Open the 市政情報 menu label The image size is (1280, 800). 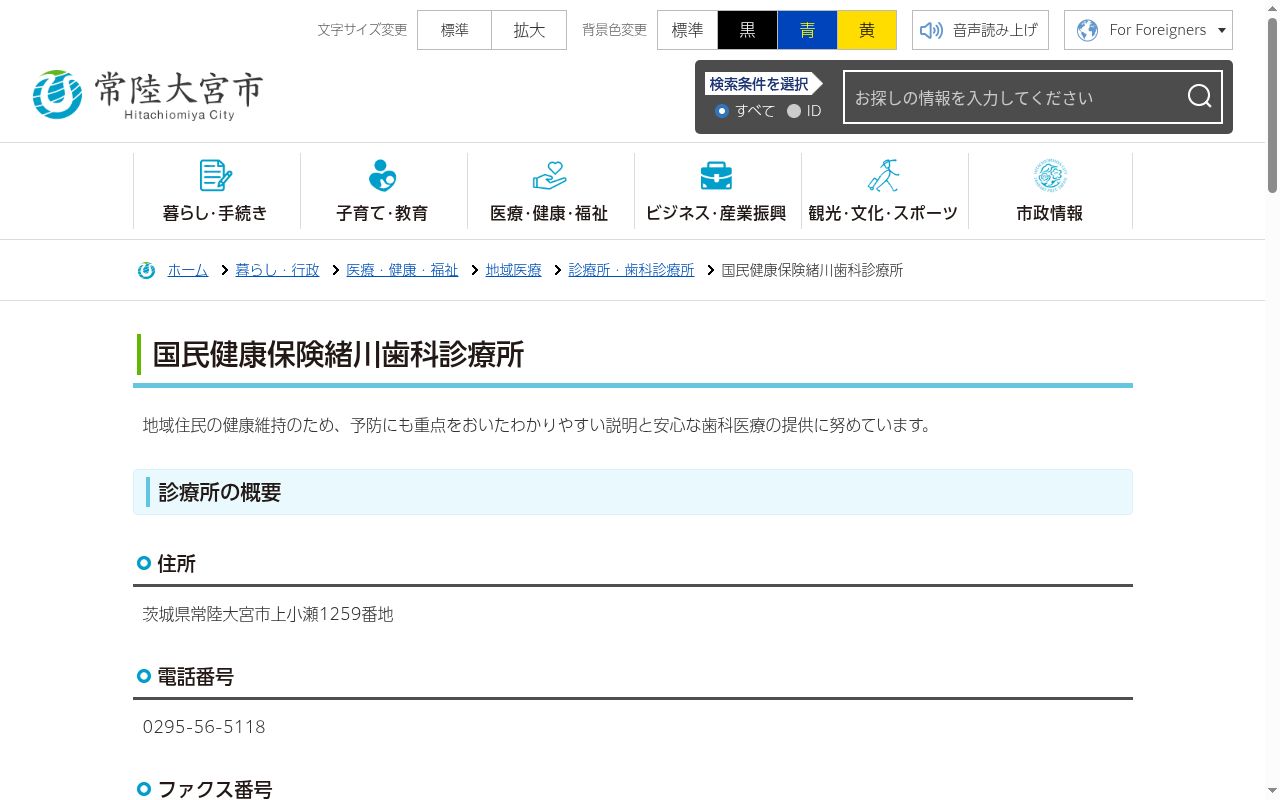click(x=1050, y=213)
